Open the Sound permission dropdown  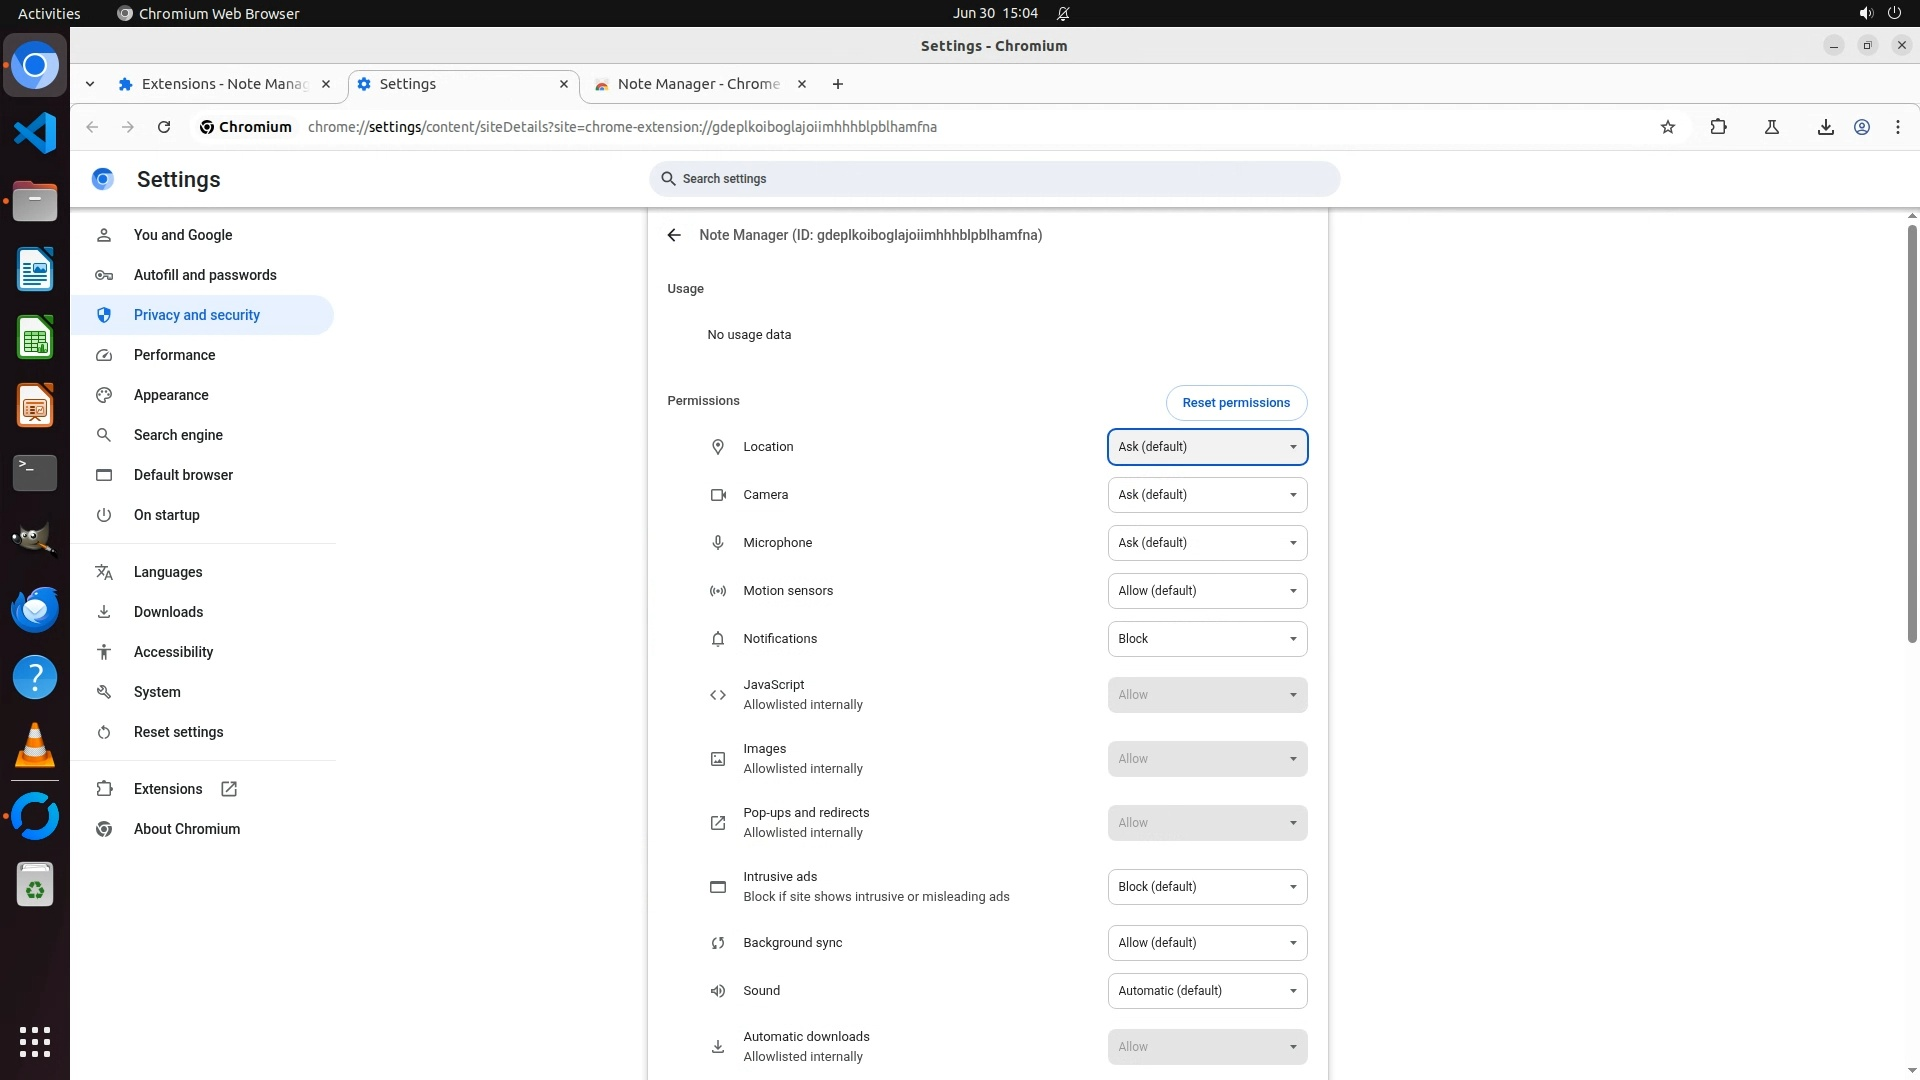click(x=1207, y=991)
